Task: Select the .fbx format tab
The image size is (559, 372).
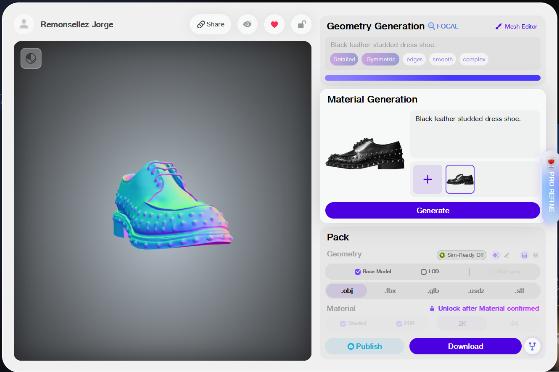Action: click(390, 291)
